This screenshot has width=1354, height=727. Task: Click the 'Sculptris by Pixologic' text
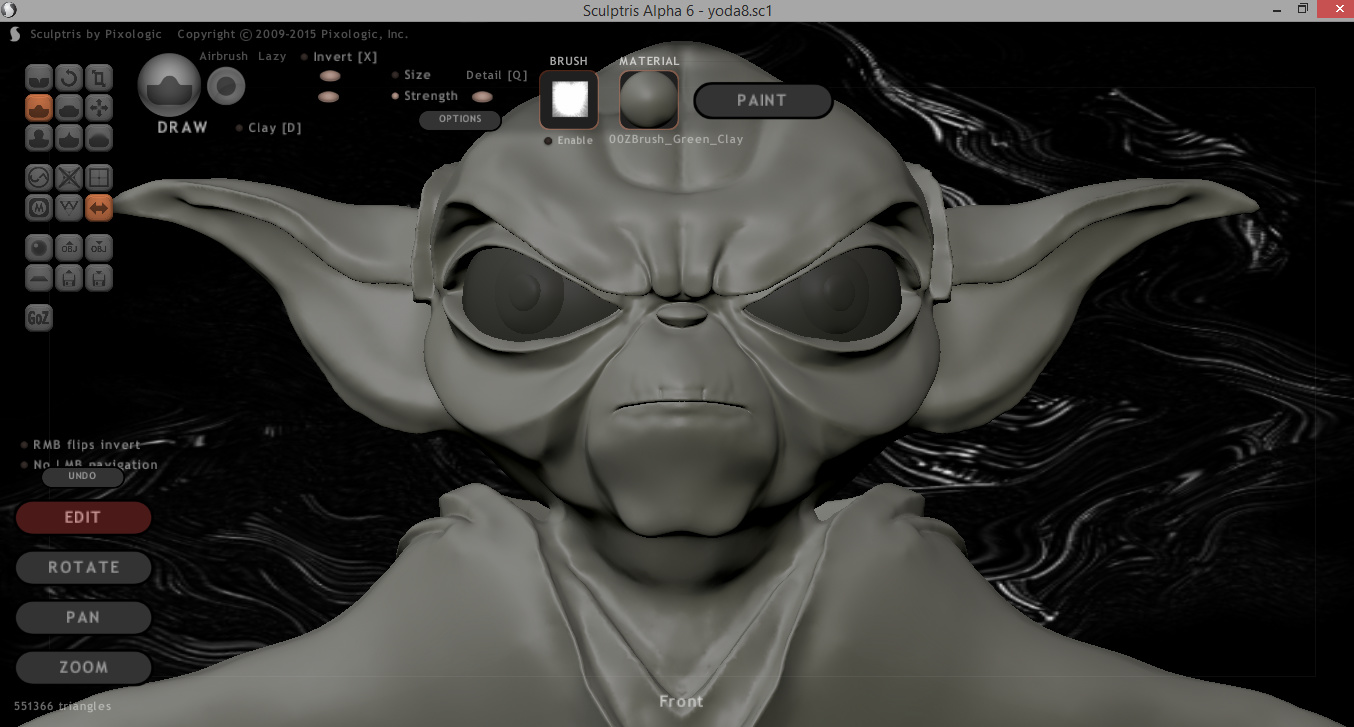94,34
